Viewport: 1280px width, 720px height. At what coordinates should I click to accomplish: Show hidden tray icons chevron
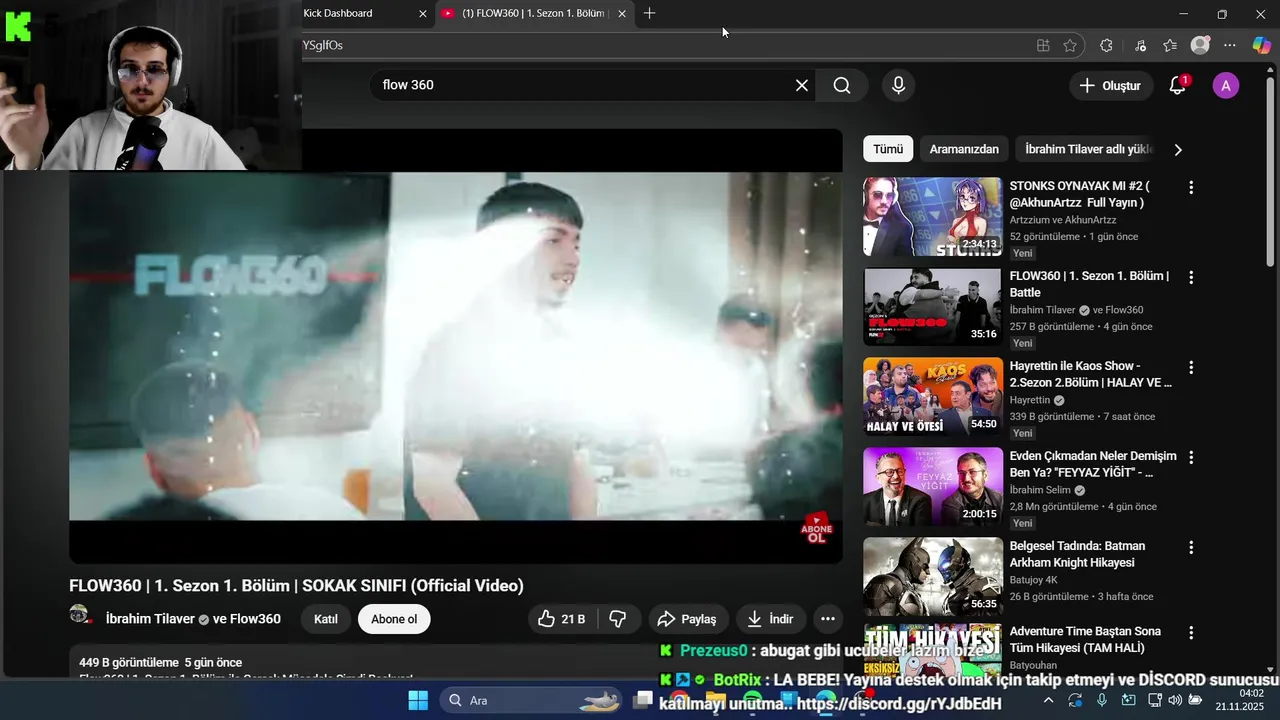(x=1048, y=700)
